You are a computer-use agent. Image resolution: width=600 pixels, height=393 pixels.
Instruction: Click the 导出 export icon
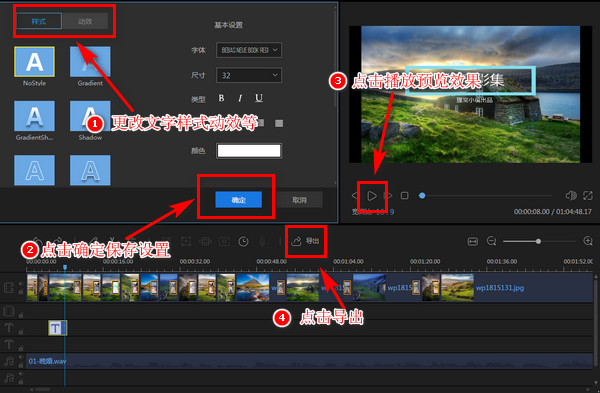coord(297,241)
